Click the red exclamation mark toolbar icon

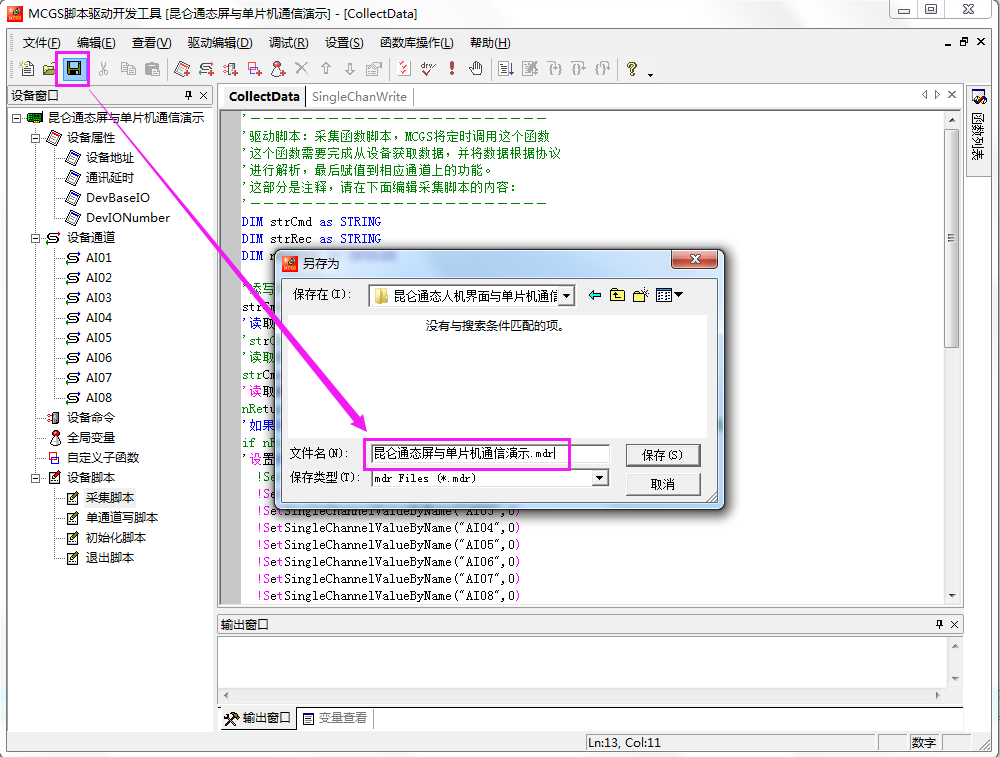(x=452, y=69)
